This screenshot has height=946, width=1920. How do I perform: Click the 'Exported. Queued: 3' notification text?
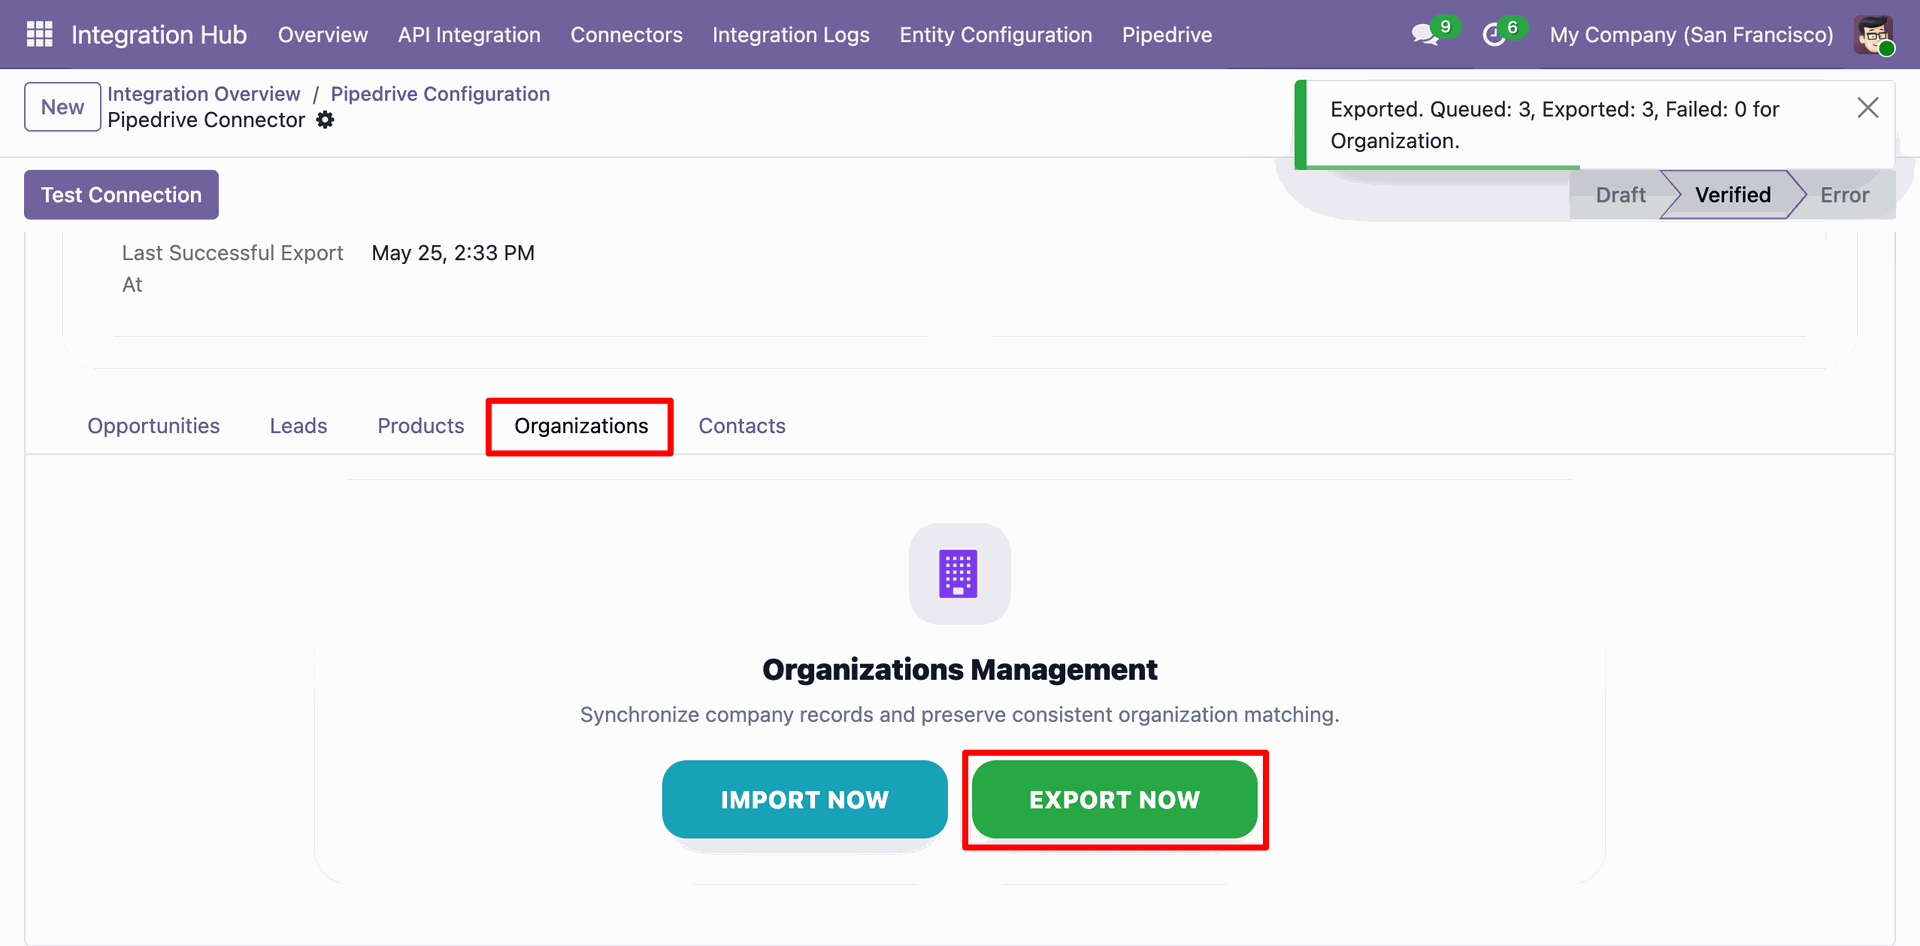[1554, 125]
